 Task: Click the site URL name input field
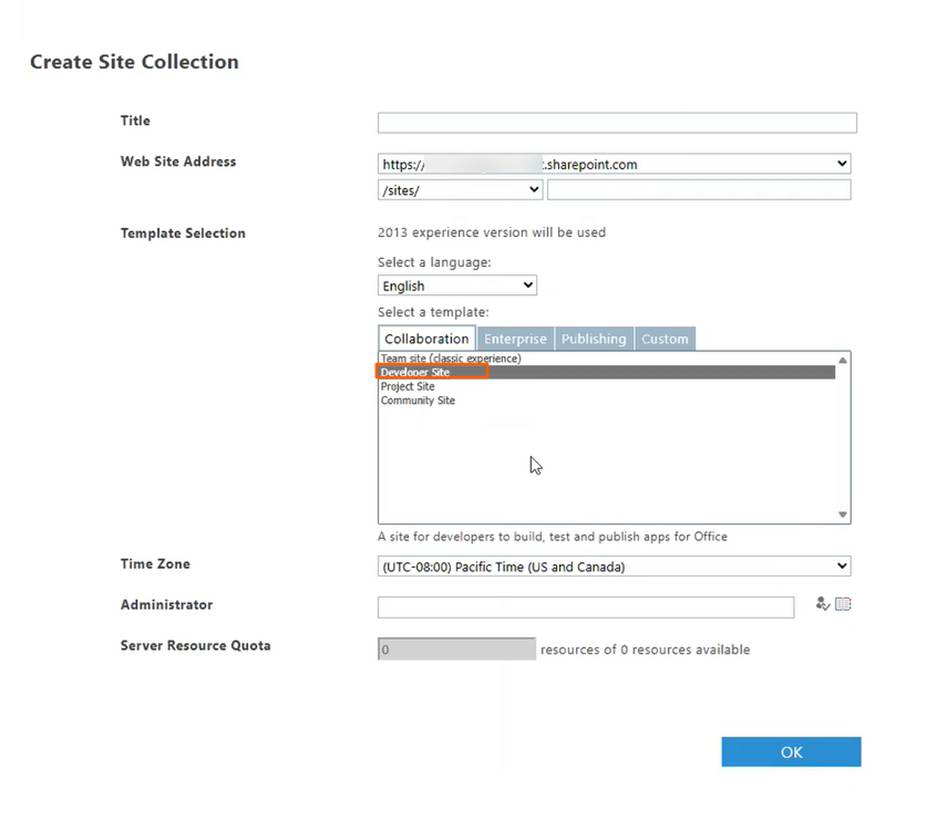click(699, 190)
